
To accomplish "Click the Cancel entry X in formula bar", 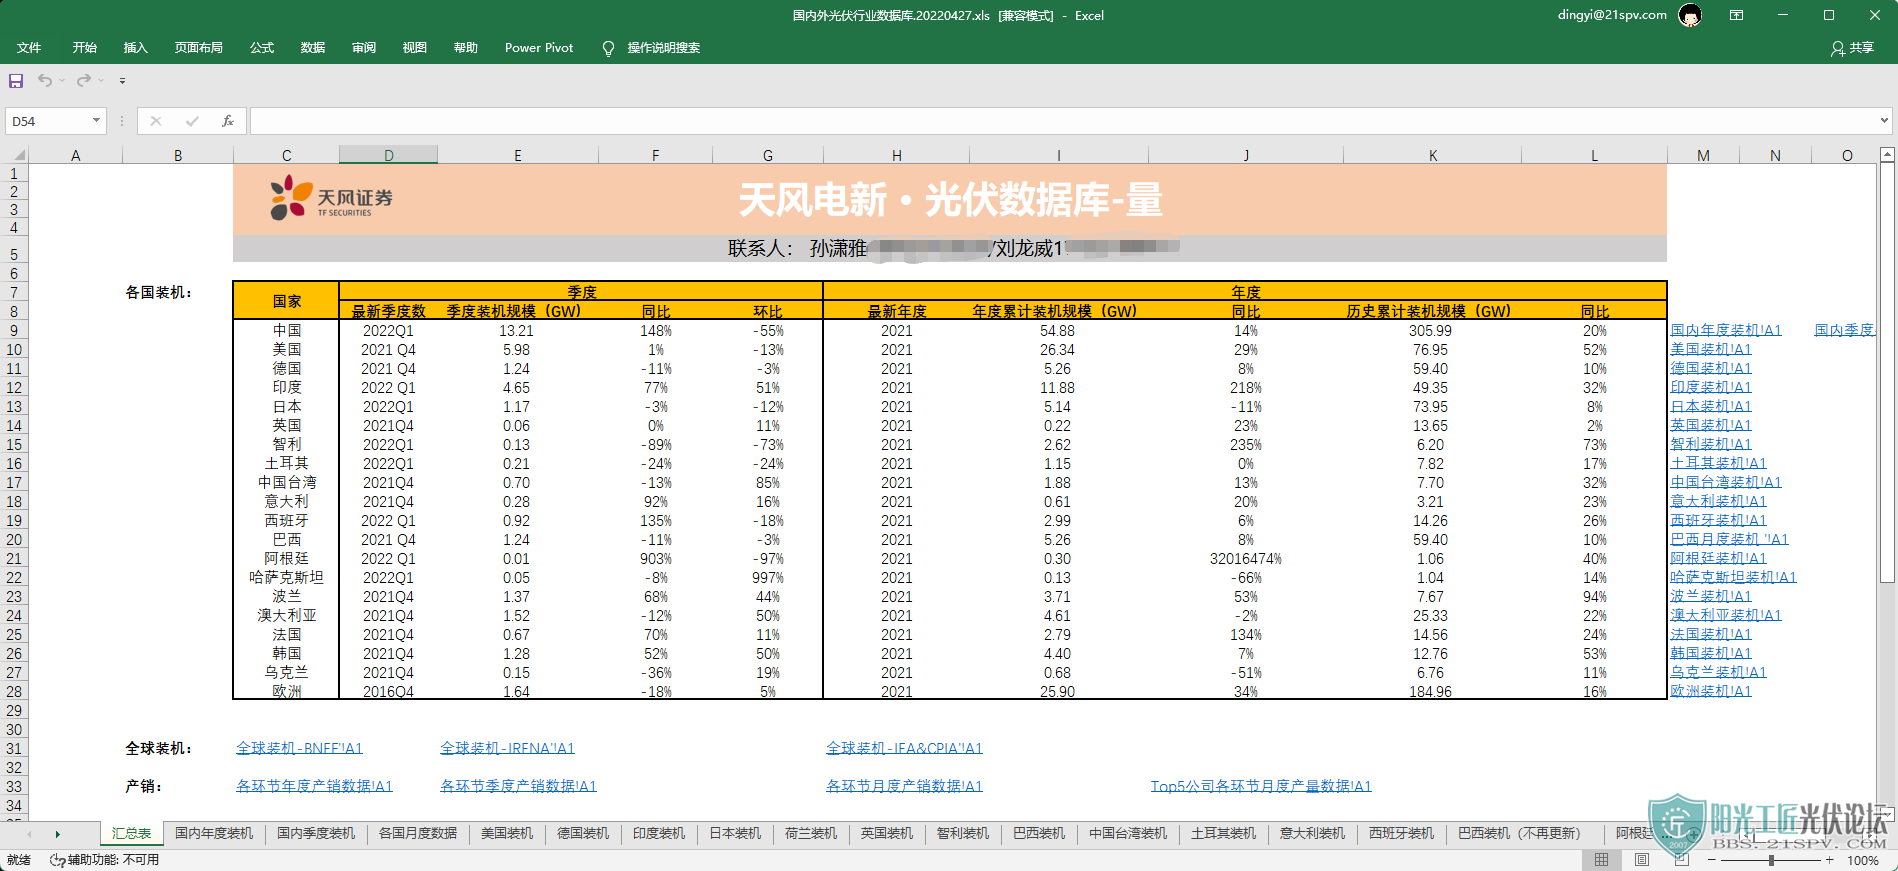I will pos(156,121).
